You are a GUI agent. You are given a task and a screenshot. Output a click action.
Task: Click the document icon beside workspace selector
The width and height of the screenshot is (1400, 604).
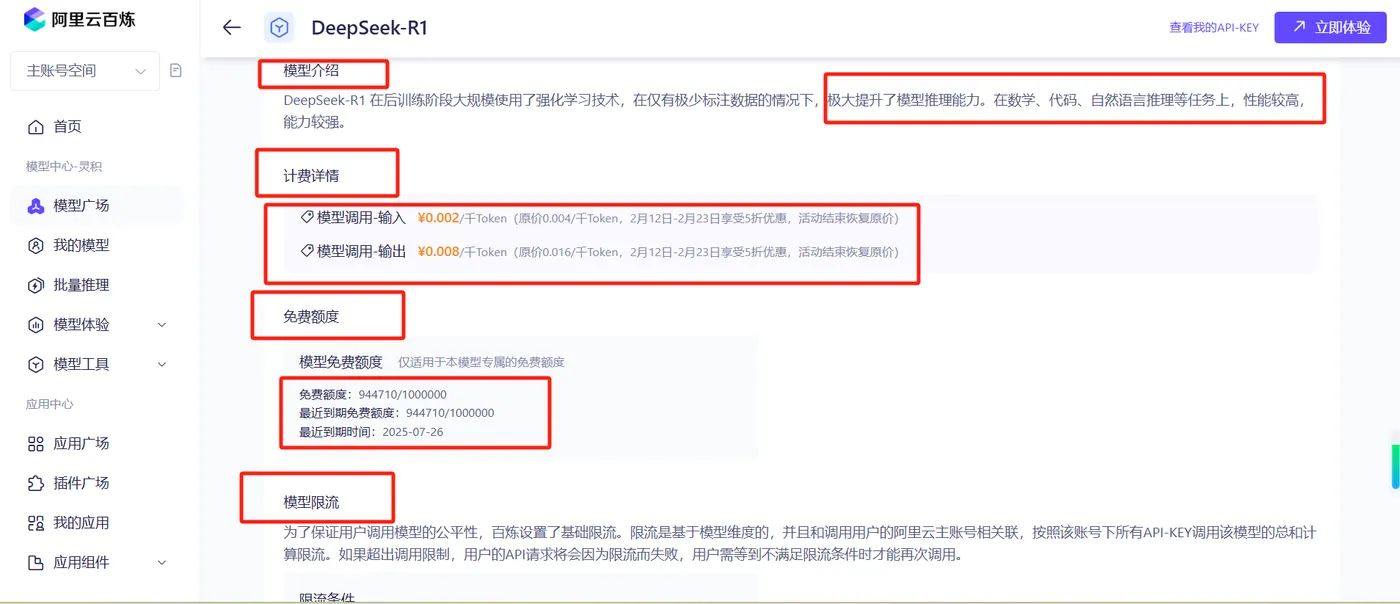coord(176,71)
